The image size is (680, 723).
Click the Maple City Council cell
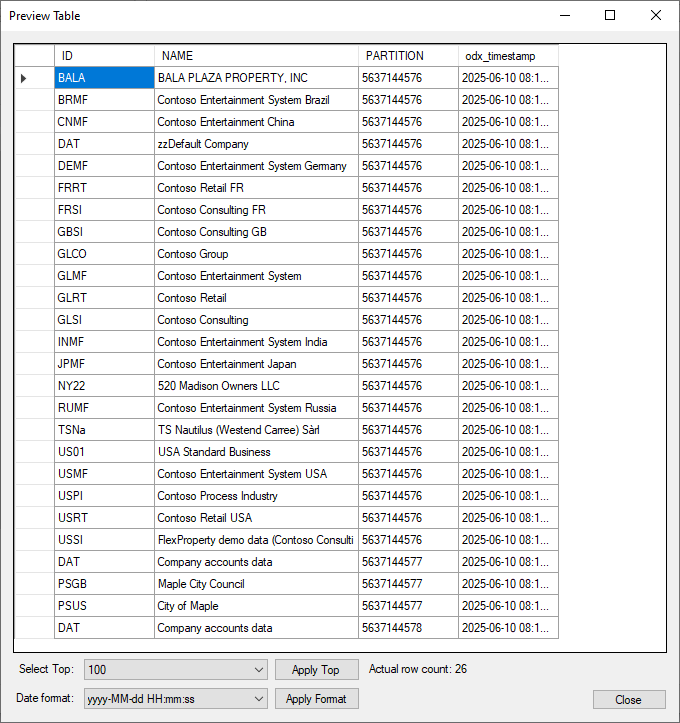[x=256, y=584]
